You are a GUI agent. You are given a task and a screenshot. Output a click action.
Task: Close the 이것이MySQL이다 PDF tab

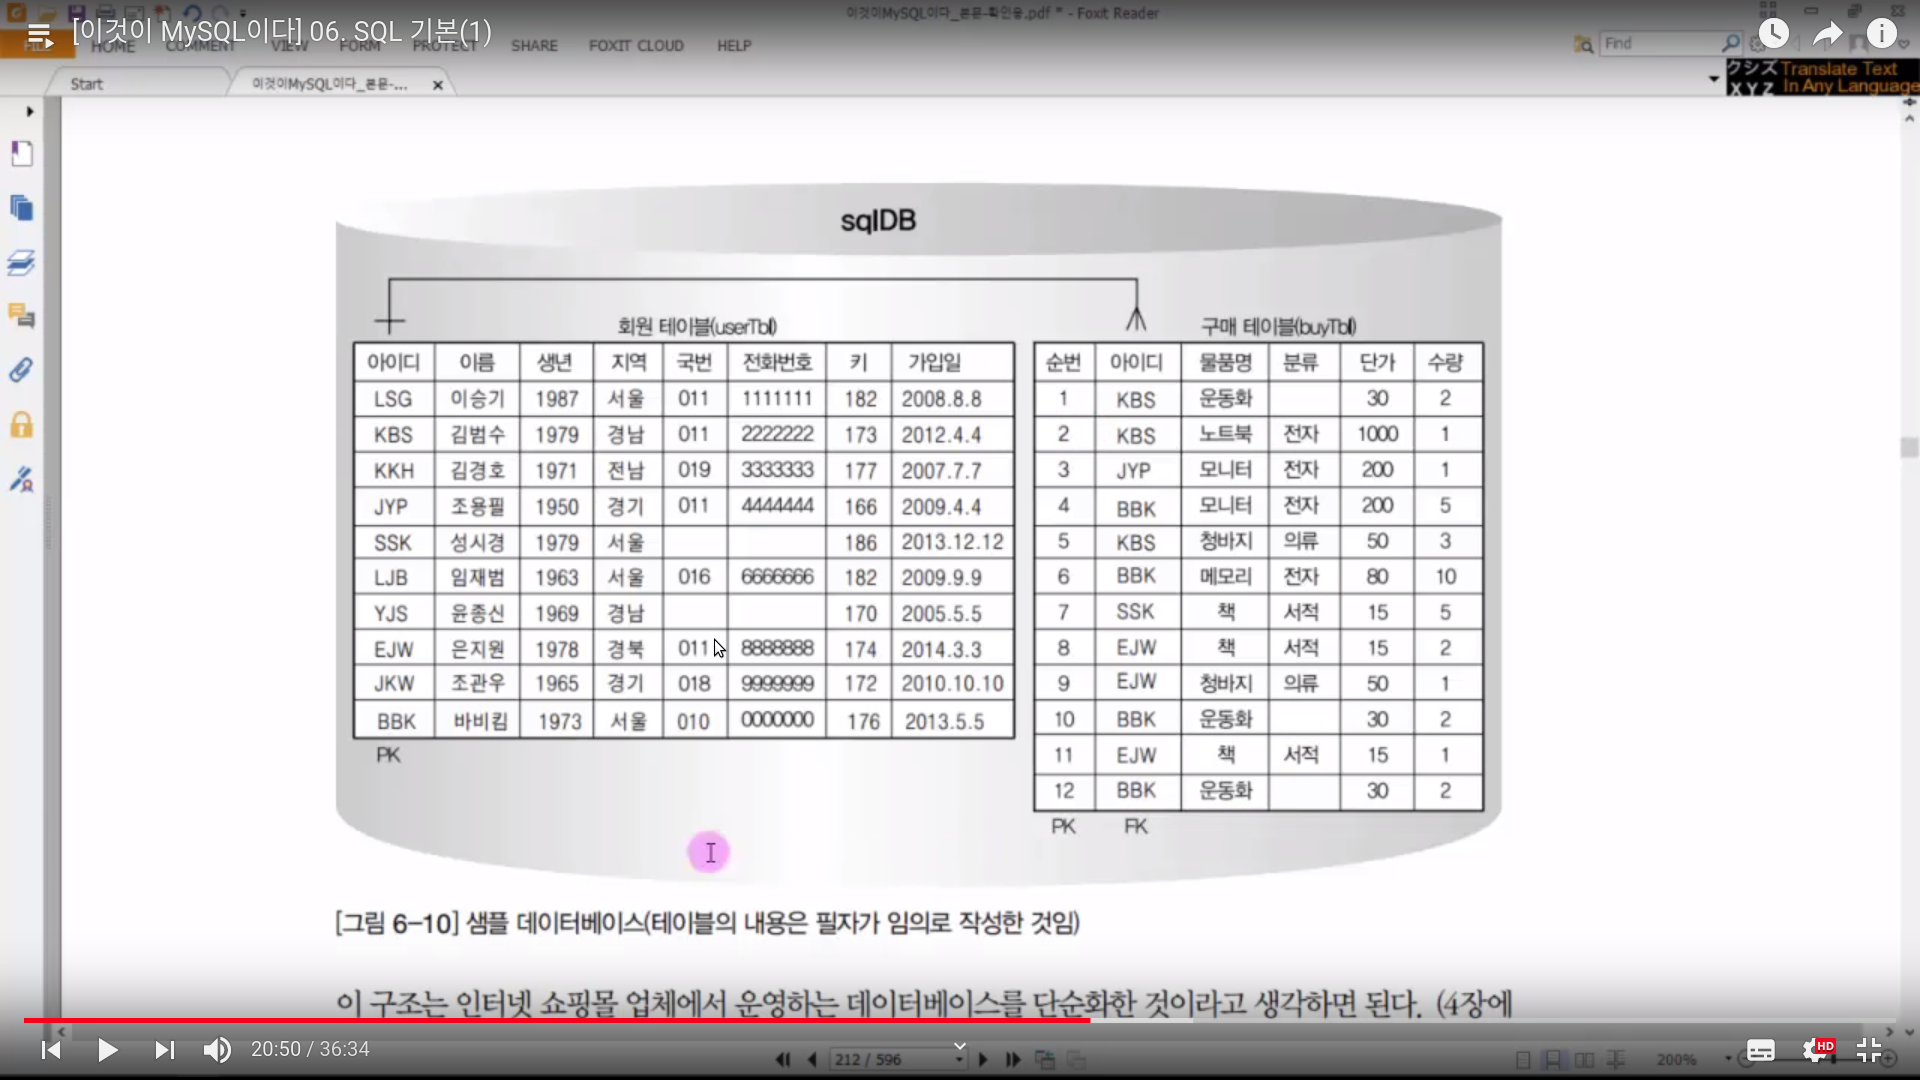(437, 85)
